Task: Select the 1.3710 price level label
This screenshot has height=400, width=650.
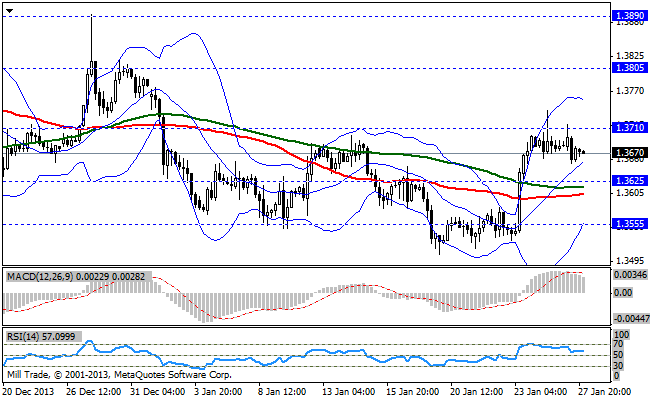Action: (630, 127)
